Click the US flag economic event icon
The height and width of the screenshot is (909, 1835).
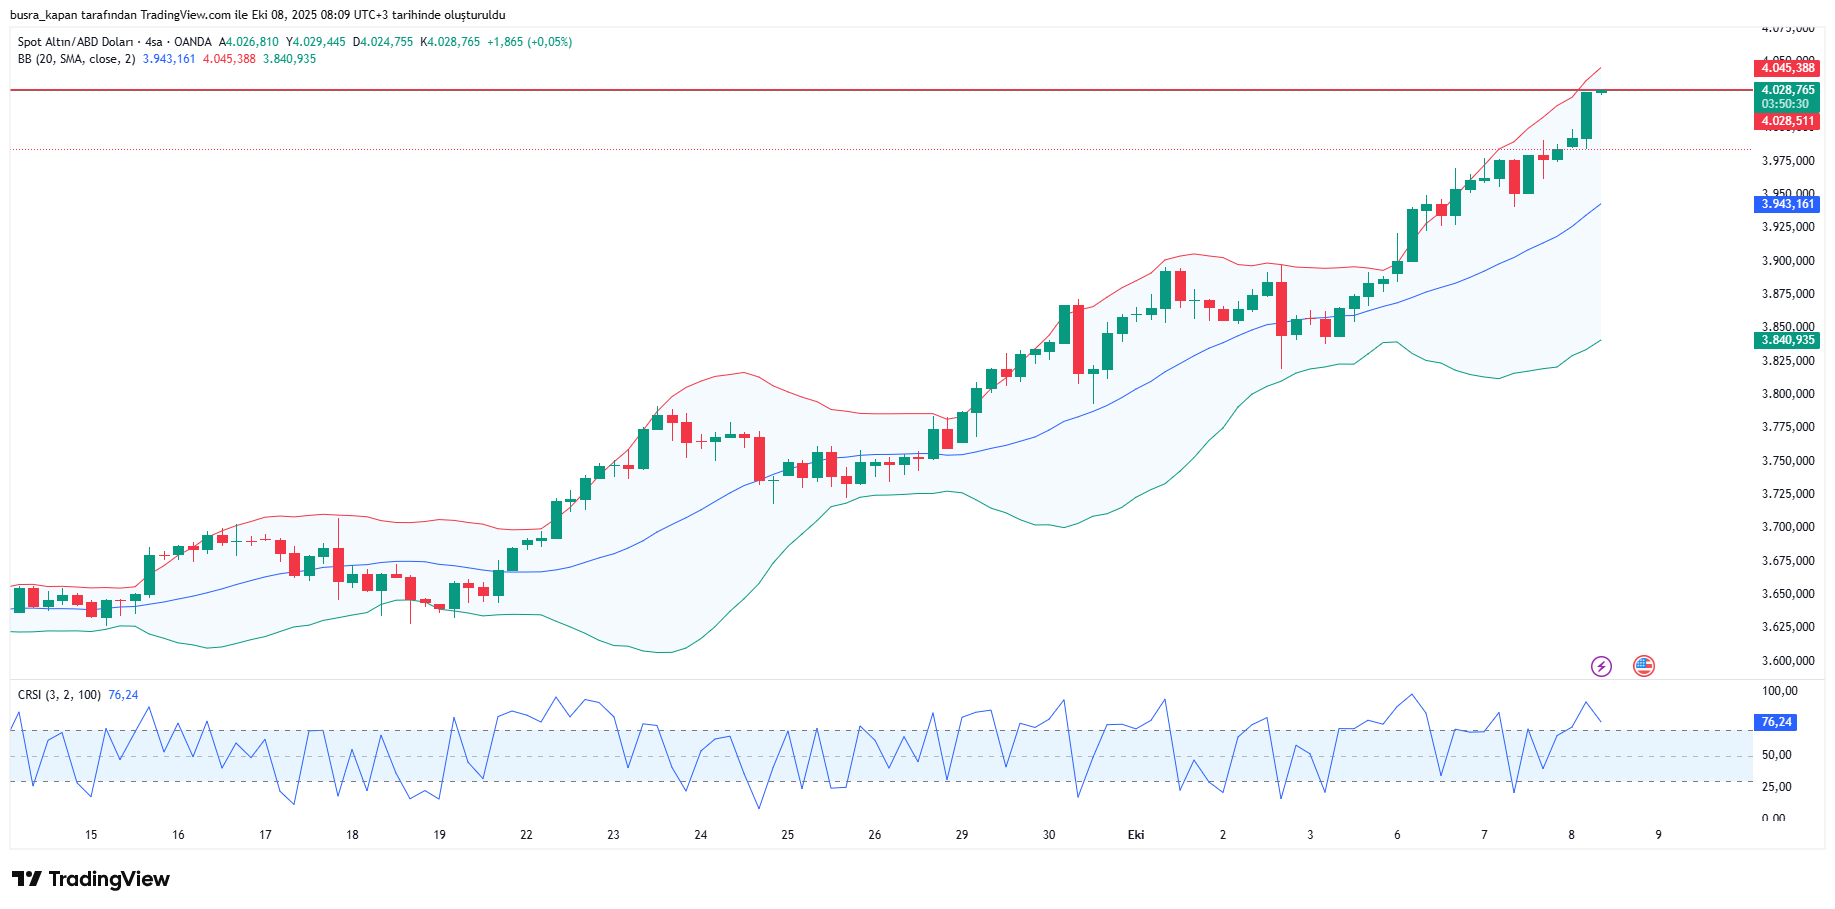click(x=1643, y=666)
